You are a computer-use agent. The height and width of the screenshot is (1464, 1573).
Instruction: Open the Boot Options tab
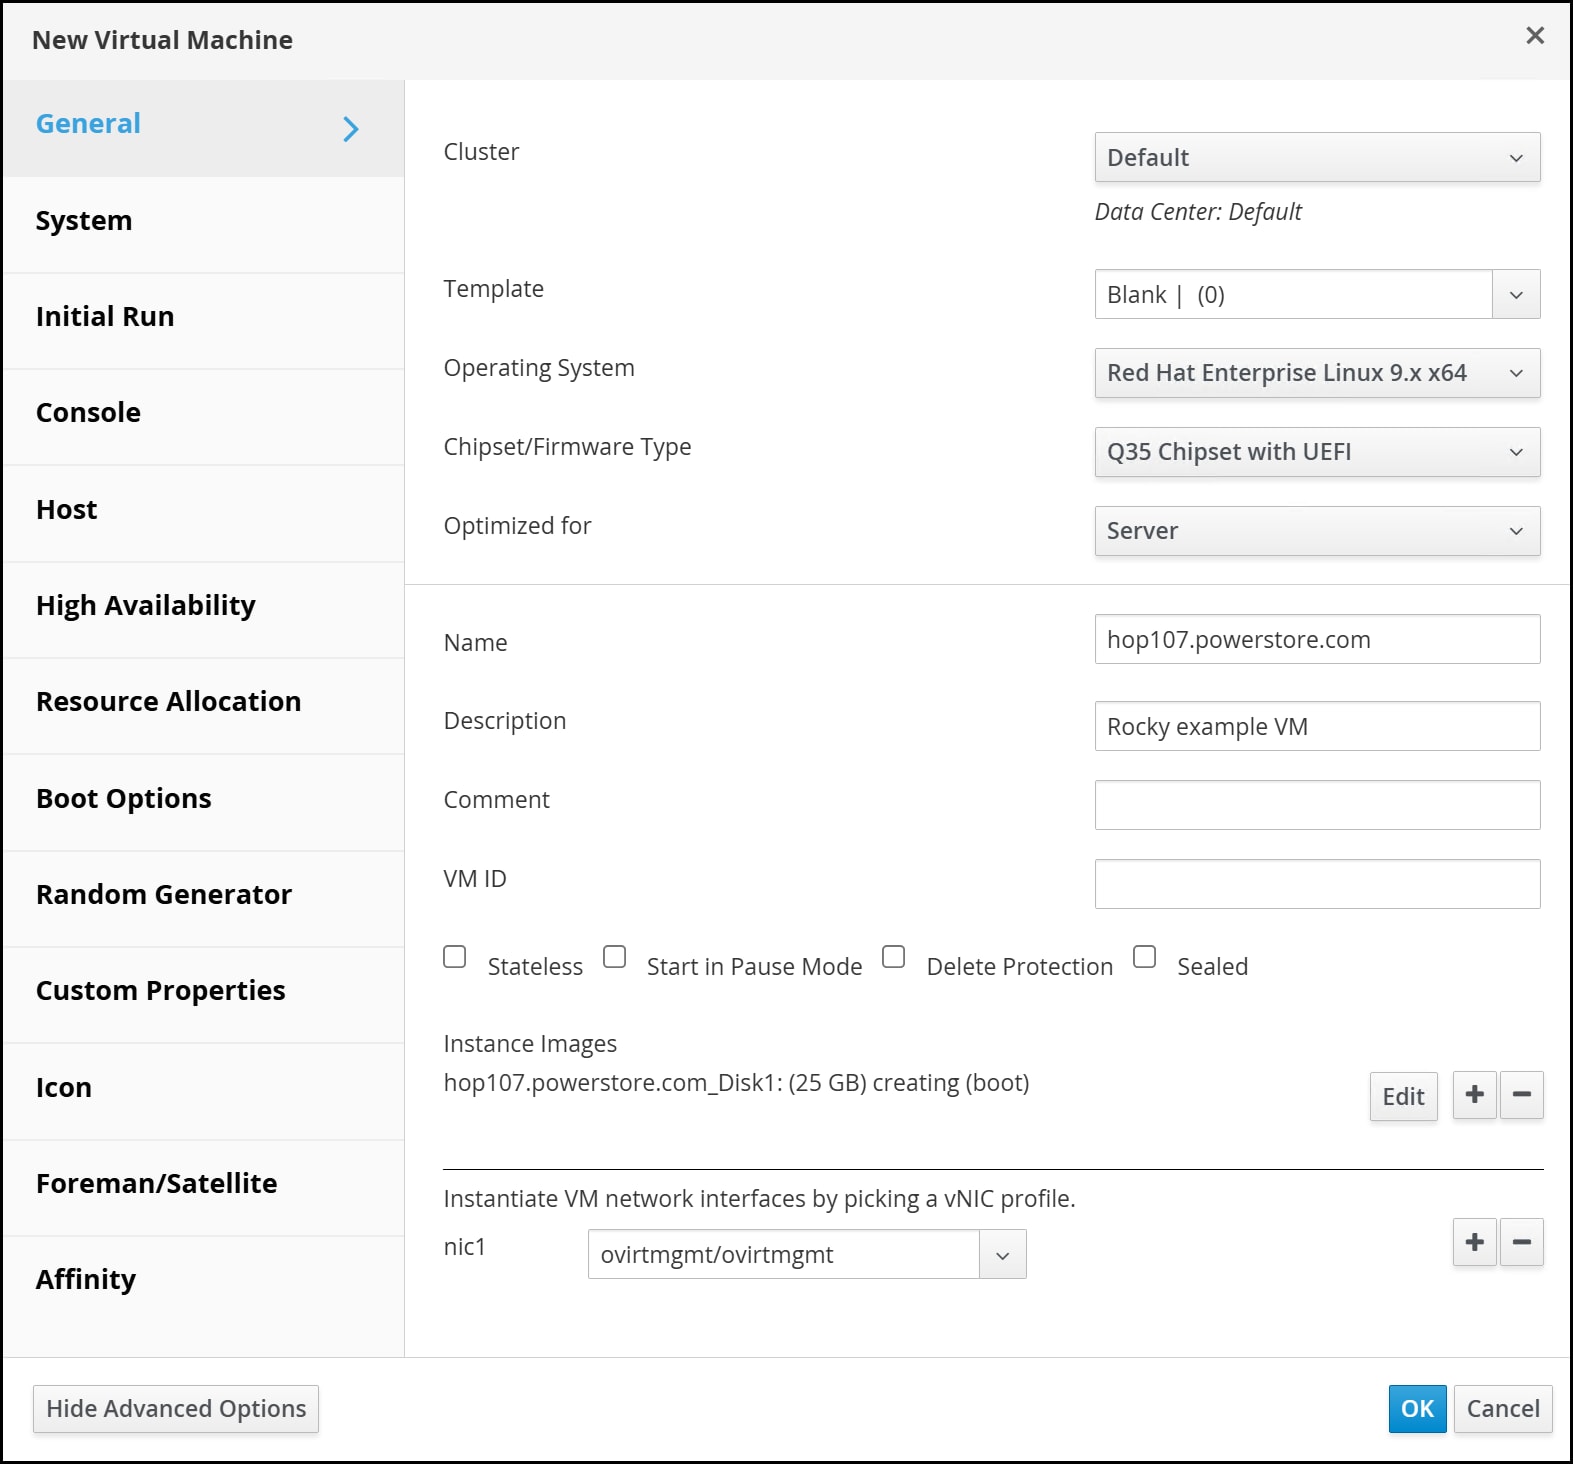(204, 800)
